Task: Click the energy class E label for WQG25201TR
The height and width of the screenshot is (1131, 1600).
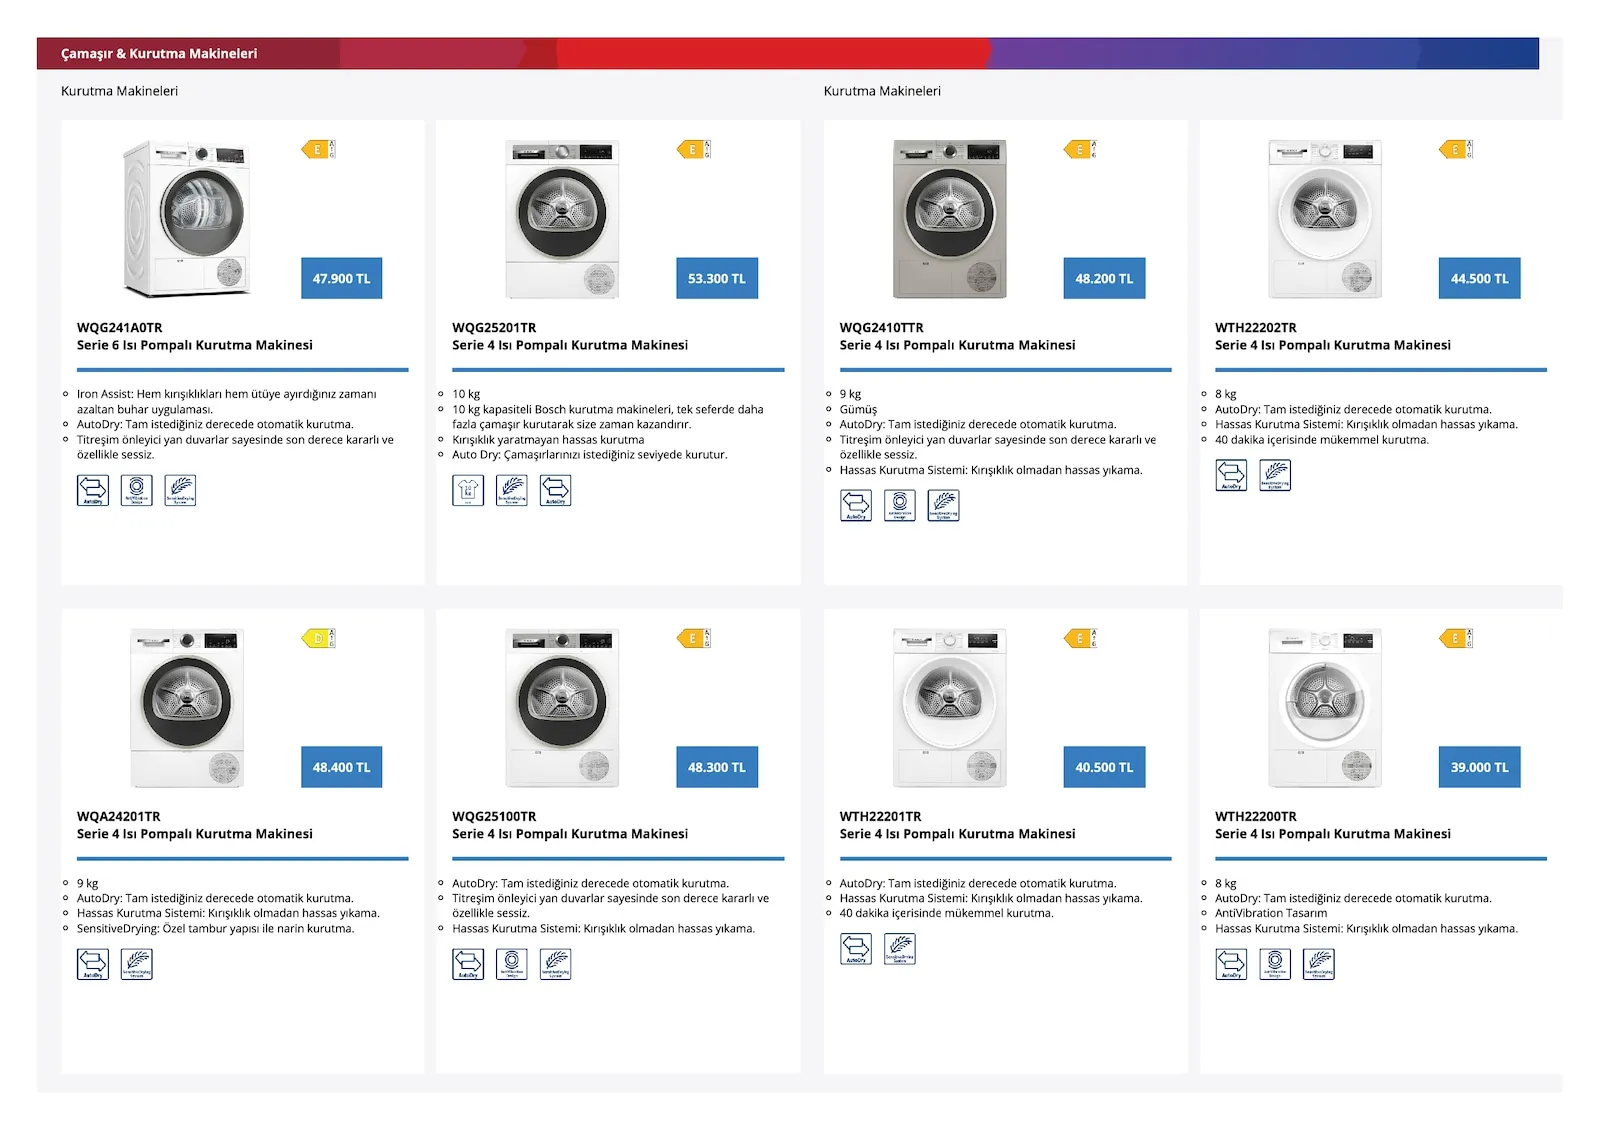Action: click(x=693, y=149)
